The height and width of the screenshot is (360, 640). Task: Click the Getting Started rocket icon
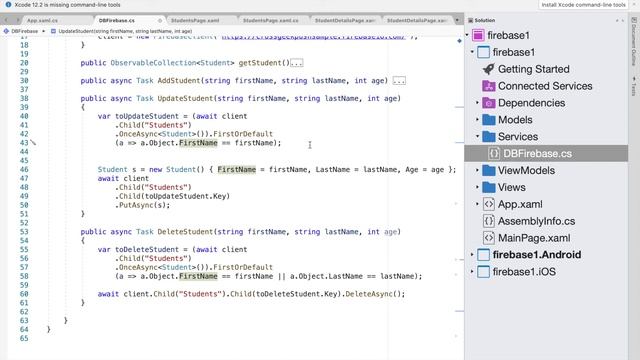(x=489, y=69)
